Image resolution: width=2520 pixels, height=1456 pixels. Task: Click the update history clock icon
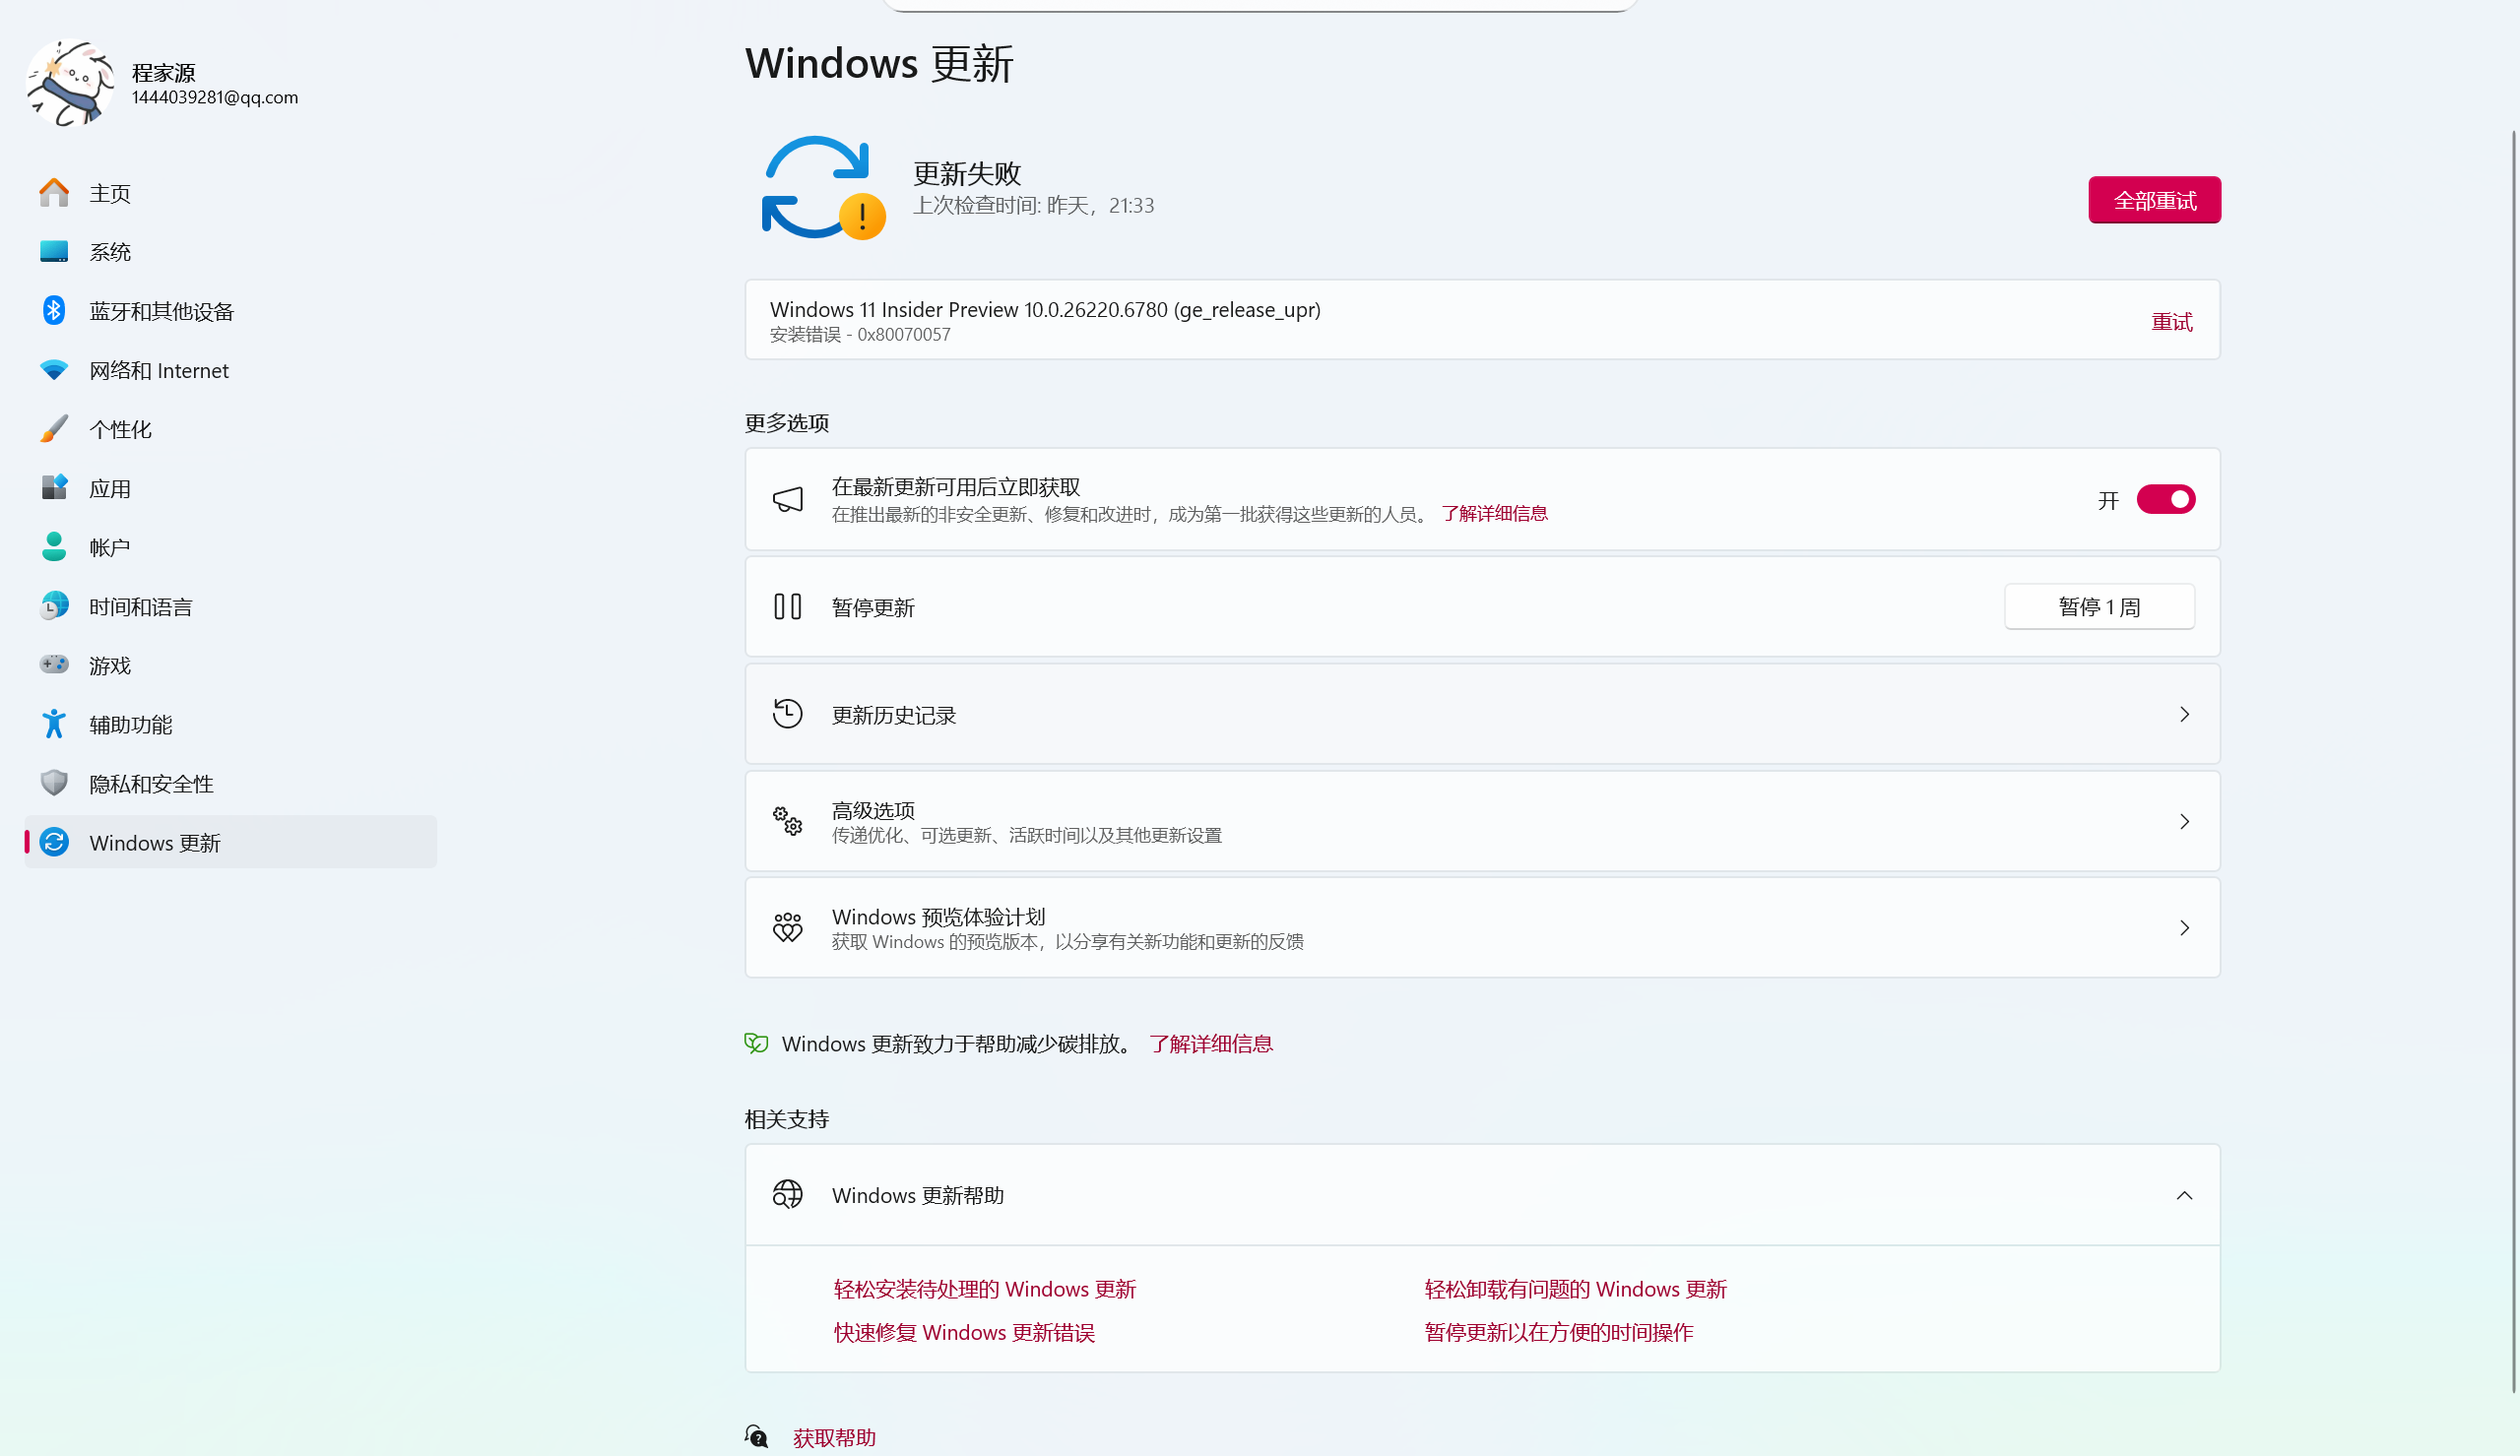pos(787,714)
